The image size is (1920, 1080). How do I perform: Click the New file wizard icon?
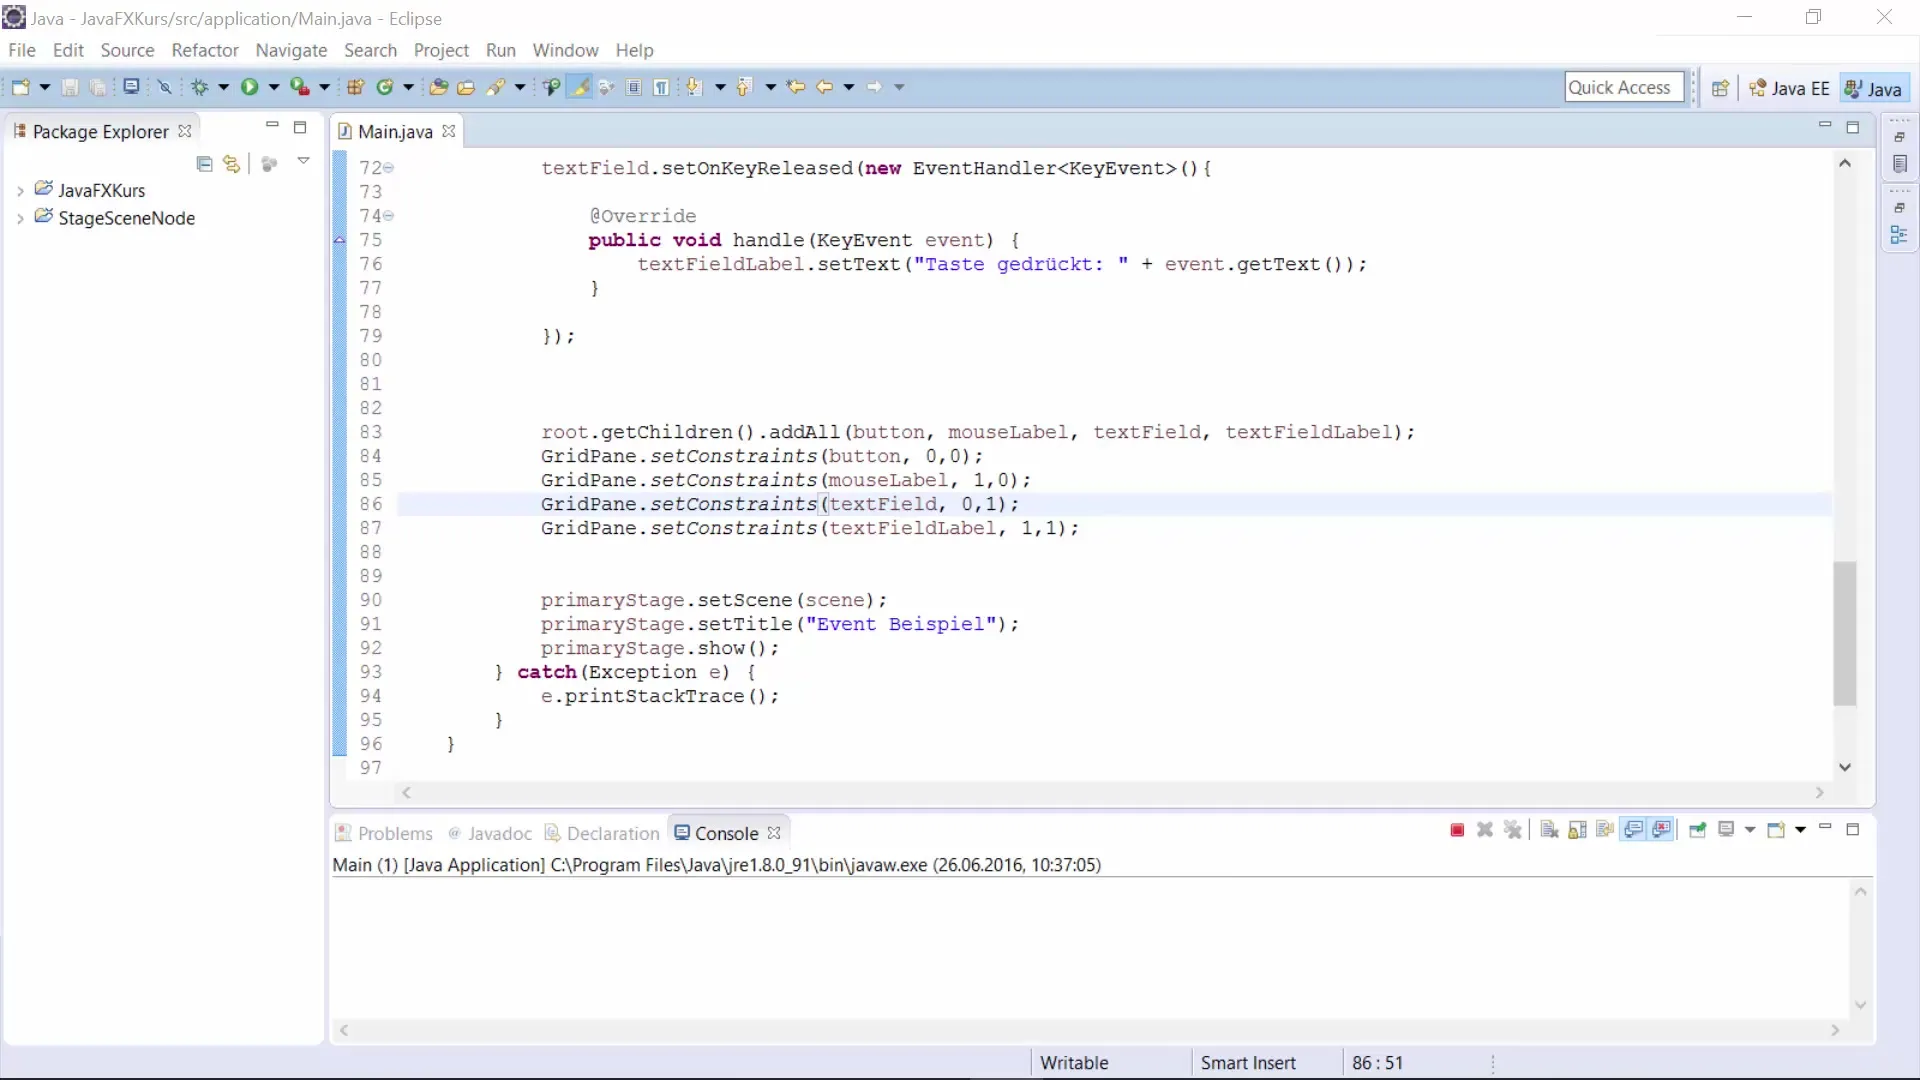click(x=20, y=87)
